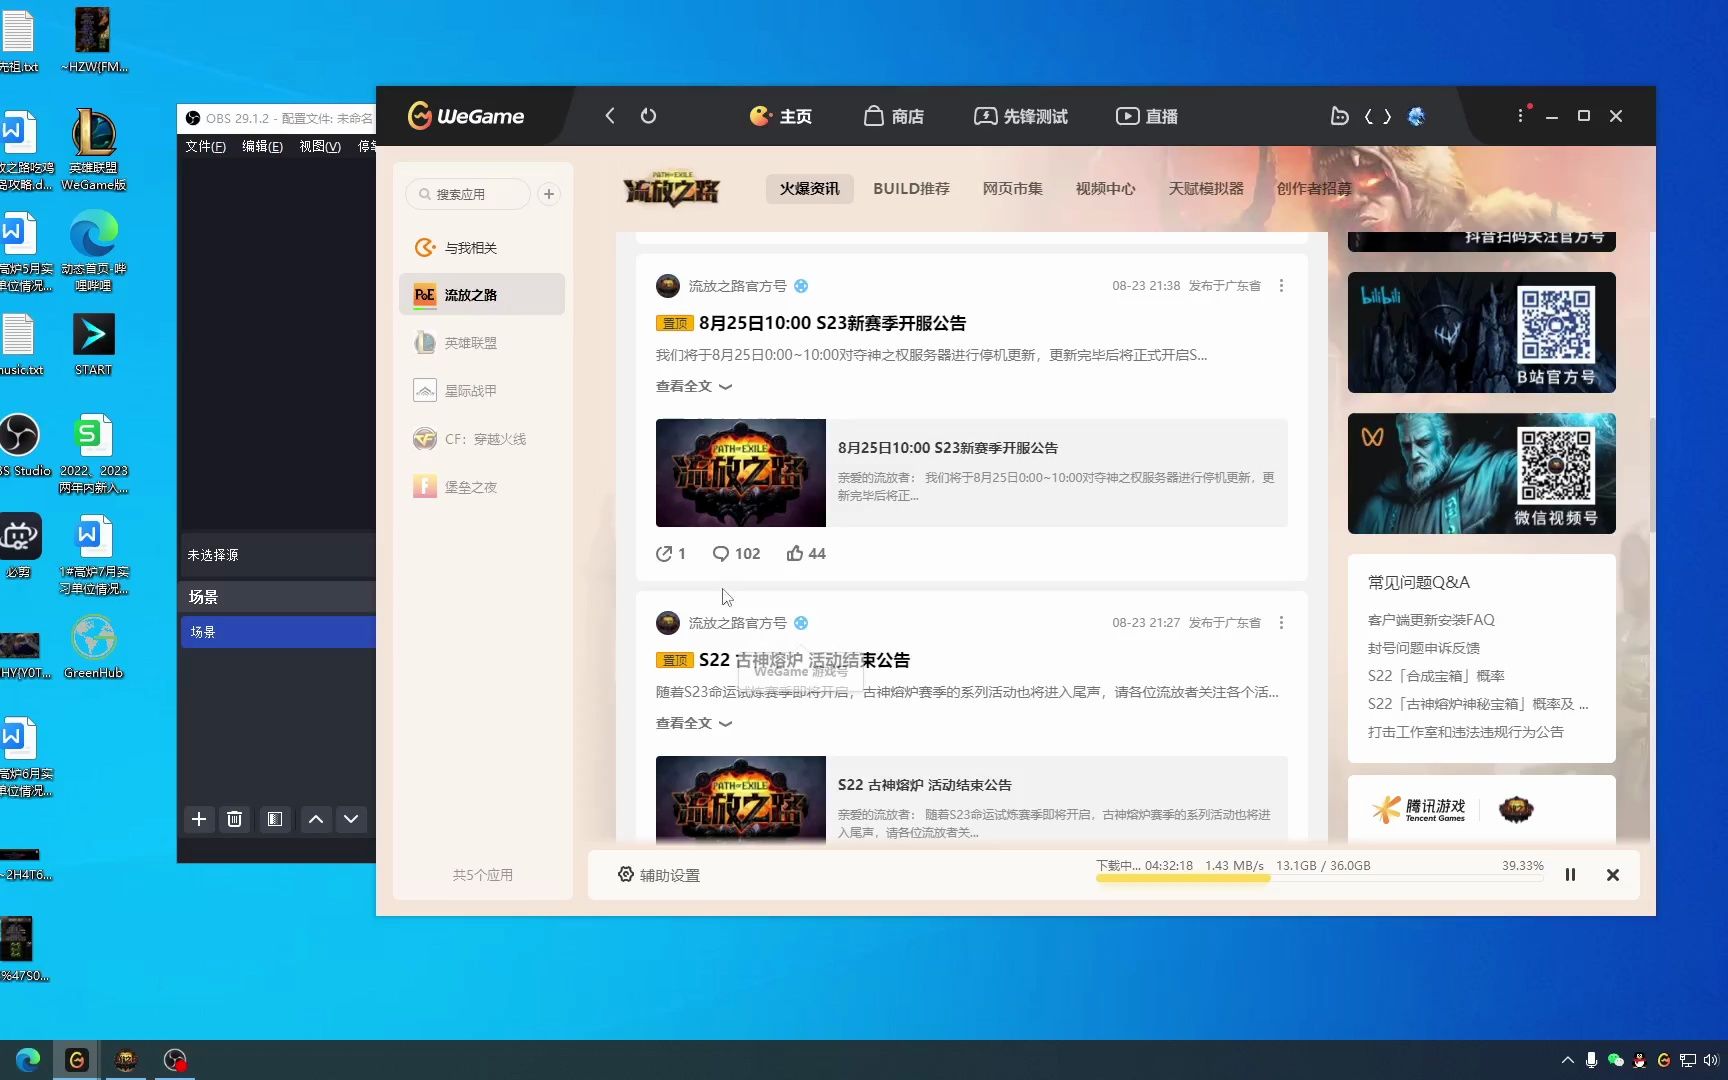Screen dimensions: 1728x1080
Task: Open the 微信视频号 banner
Action: 1481,474
